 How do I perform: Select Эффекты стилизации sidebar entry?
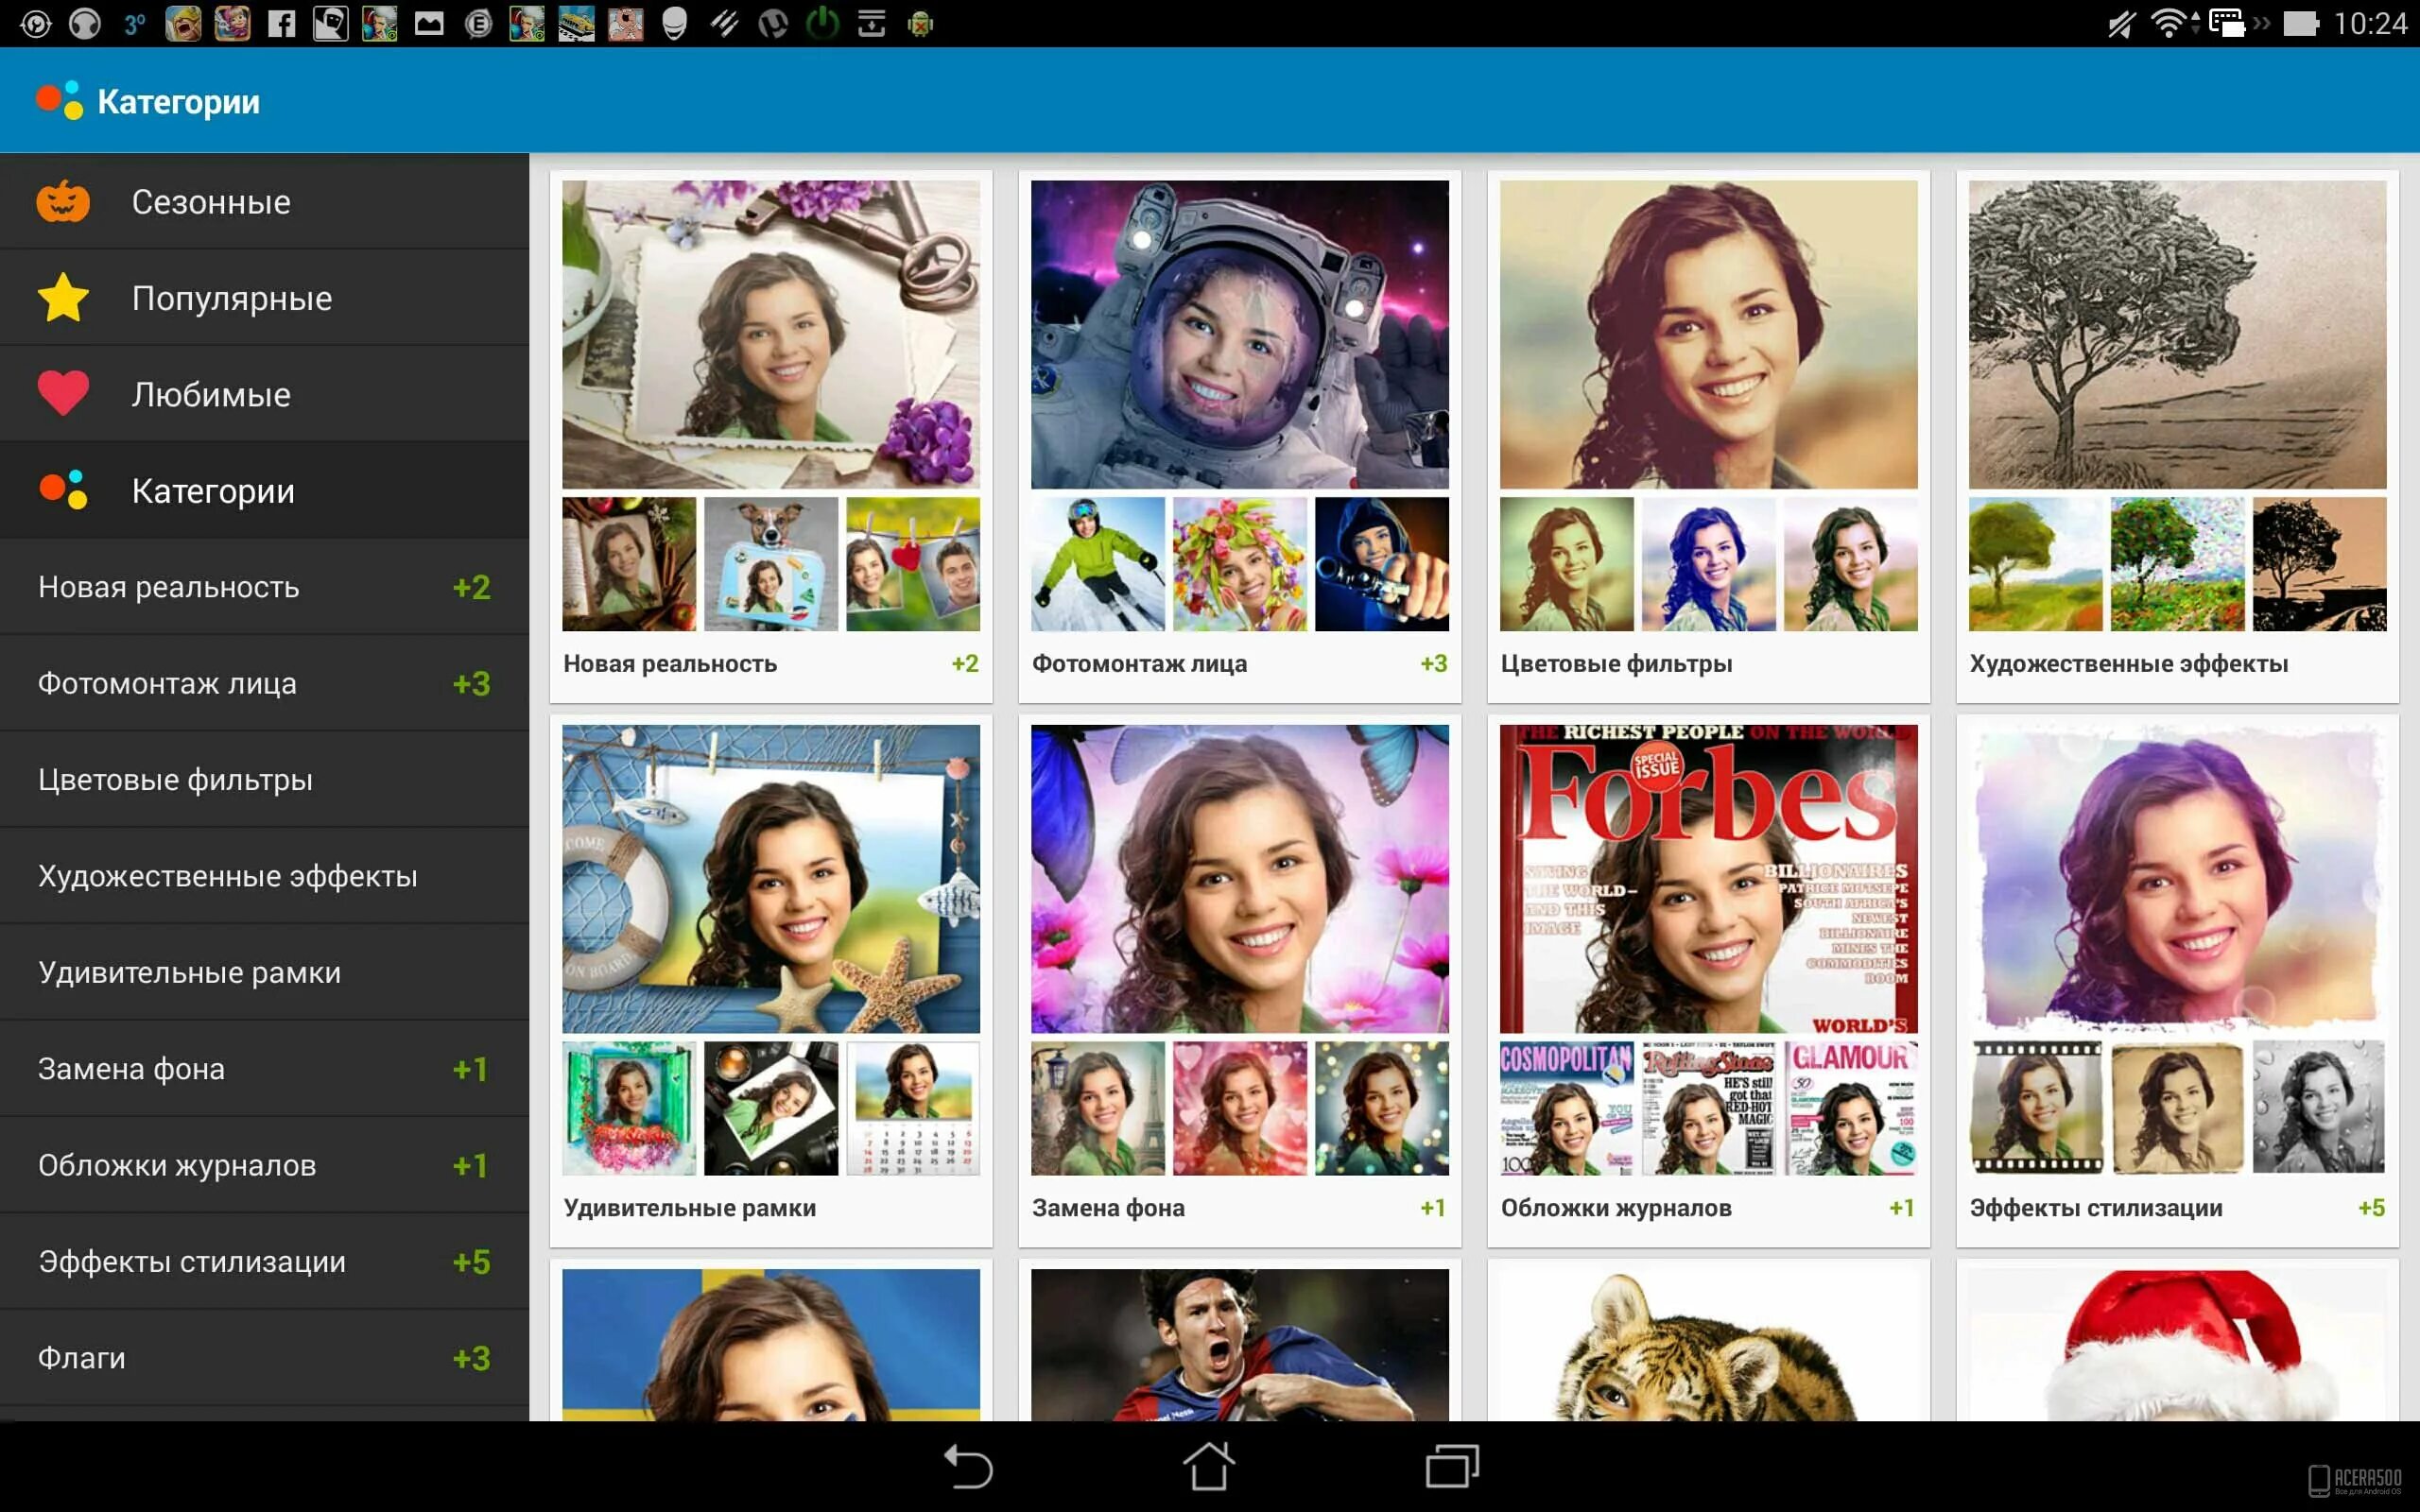coord(192,1262)
